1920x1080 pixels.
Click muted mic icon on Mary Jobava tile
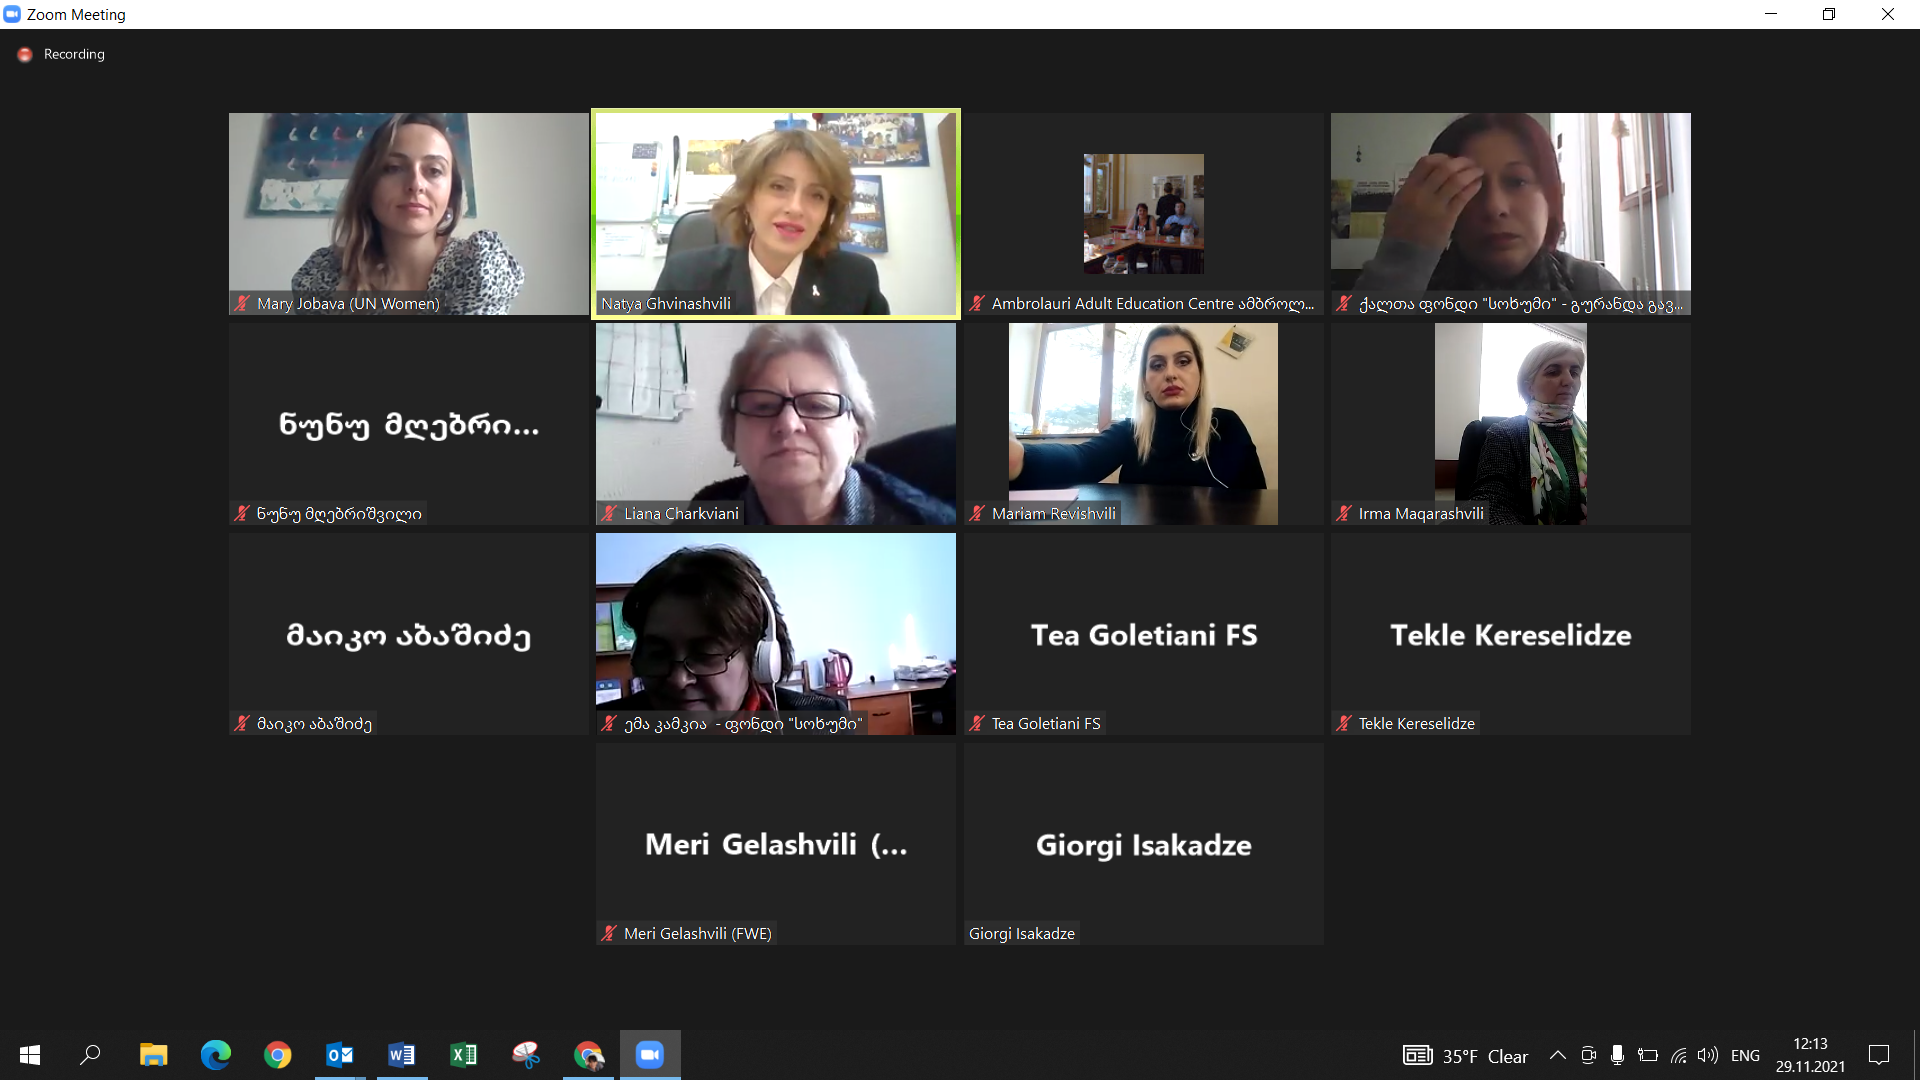coord(242,303)
